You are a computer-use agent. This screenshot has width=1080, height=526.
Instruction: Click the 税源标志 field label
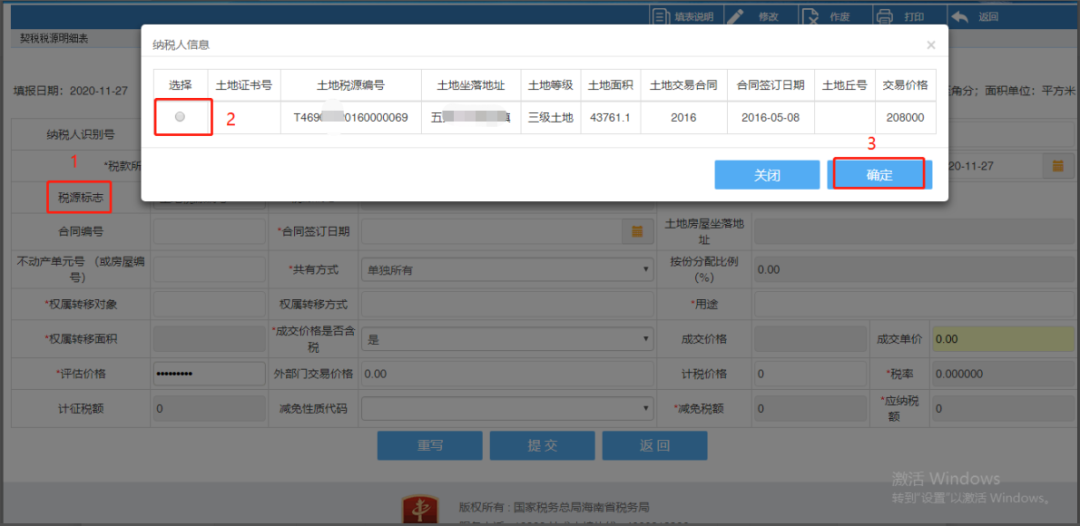tap(80, 196)
